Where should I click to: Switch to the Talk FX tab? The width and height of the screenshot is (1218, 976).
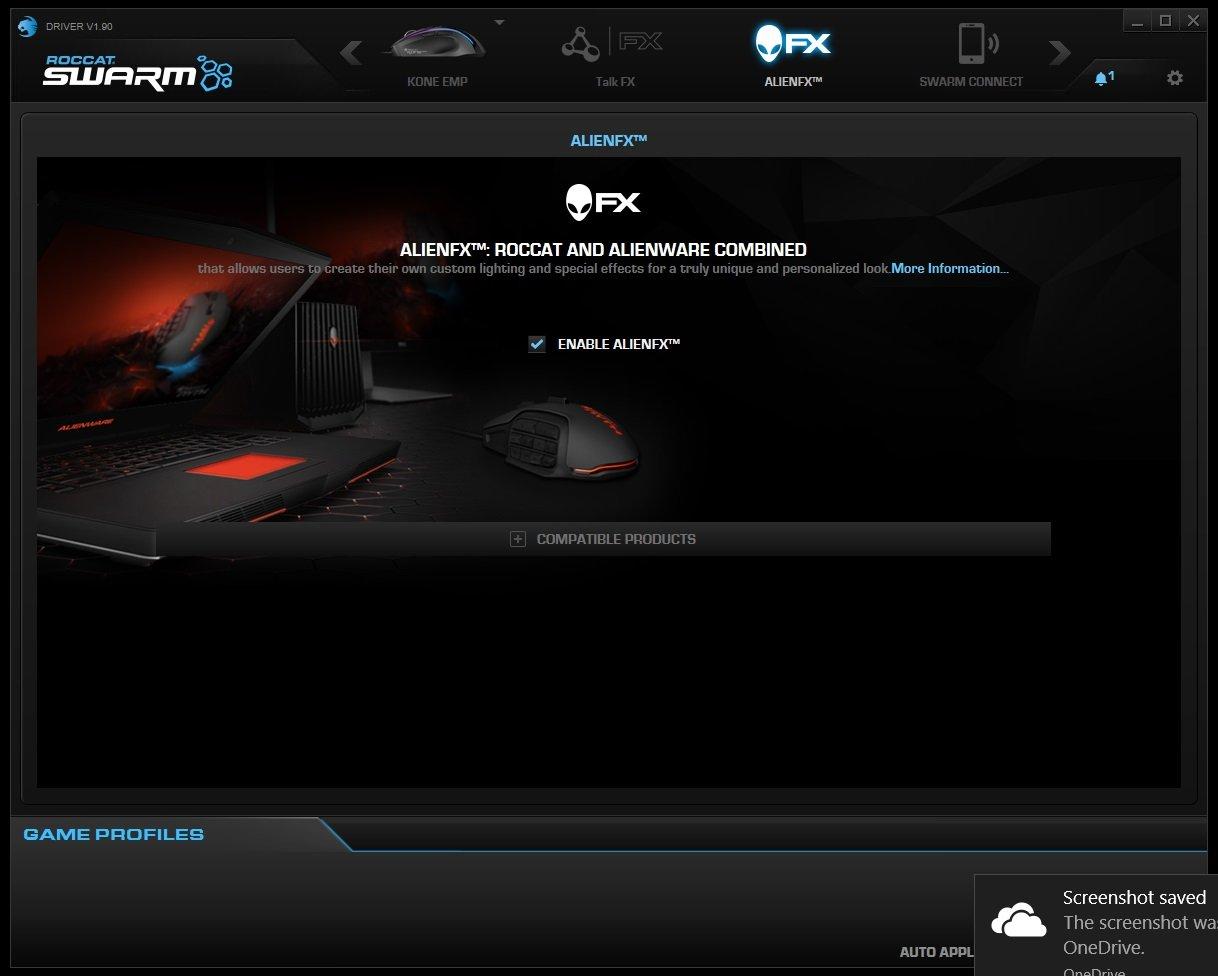(x=614, y=56)
